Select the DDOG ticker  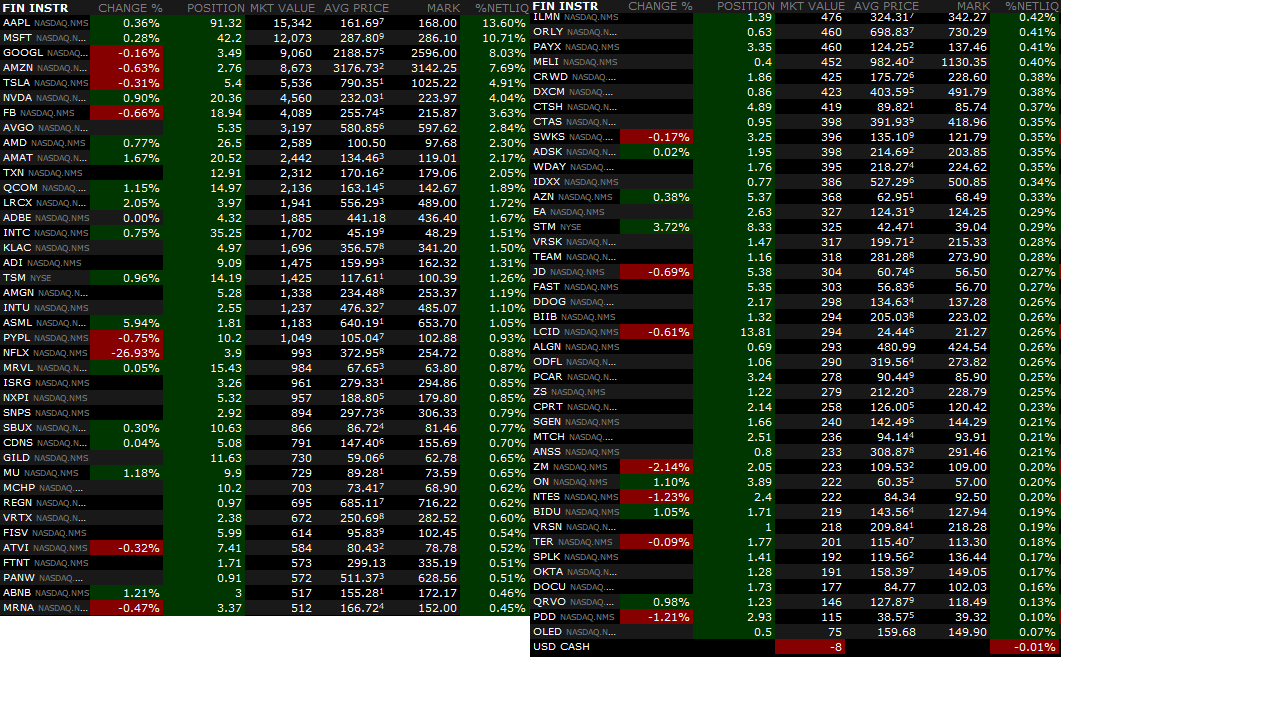click(549, 301)
